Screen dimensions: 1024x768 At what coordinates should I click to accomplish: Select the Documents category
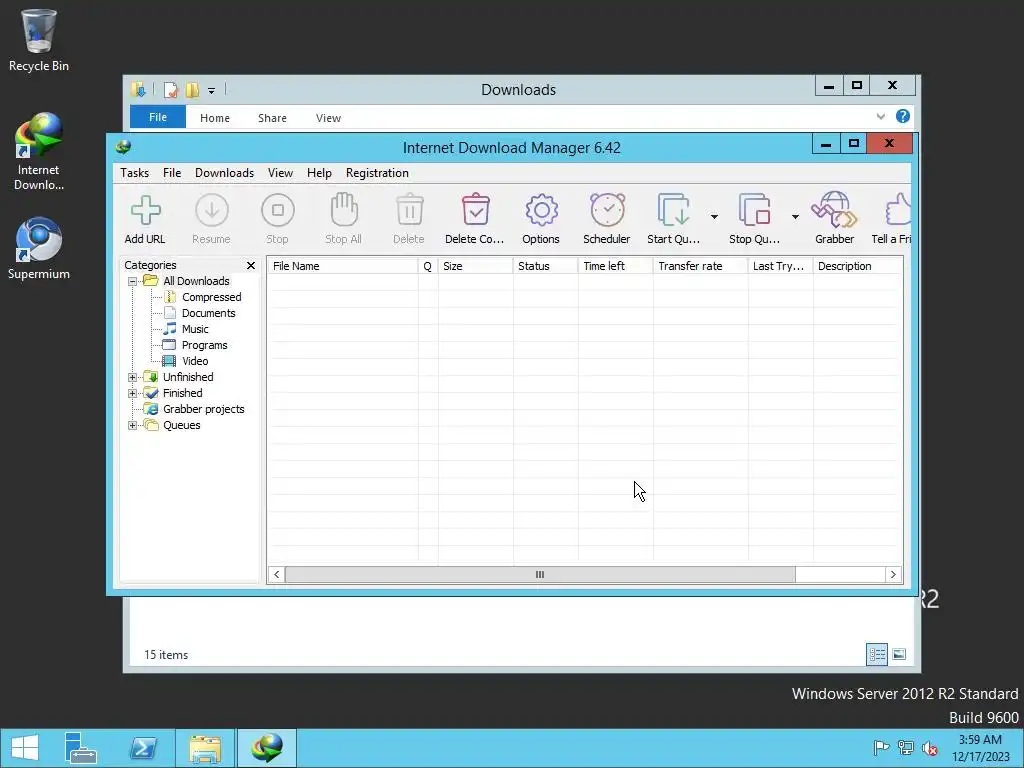(208, 313)
